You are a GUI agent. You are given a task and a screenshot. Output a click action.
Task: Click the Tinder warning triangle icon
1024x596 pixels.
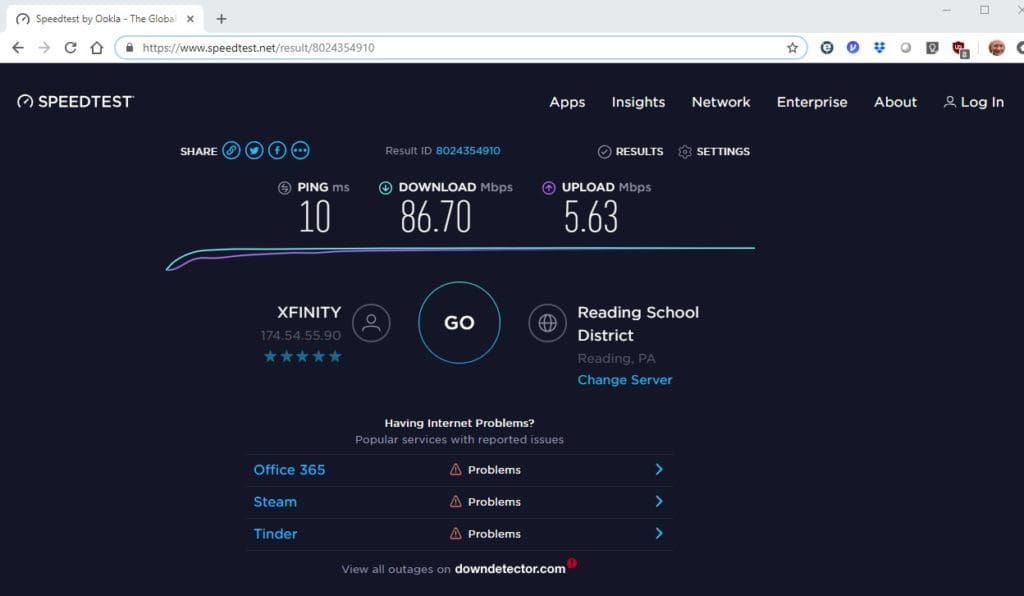coord(455,533)
